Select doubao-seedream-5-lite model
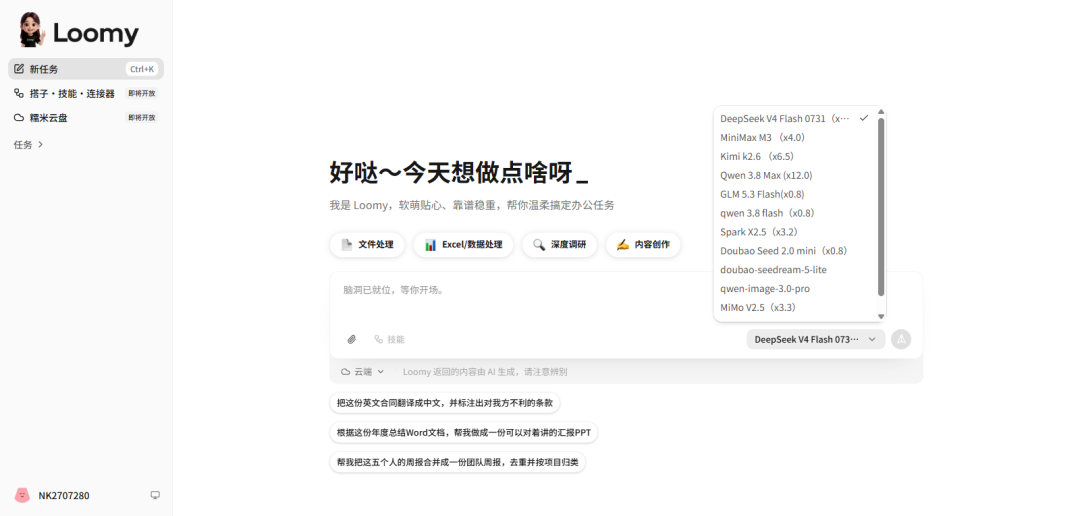The width and height of the screenshot is (1080, 516). click(x=796, y=270)
